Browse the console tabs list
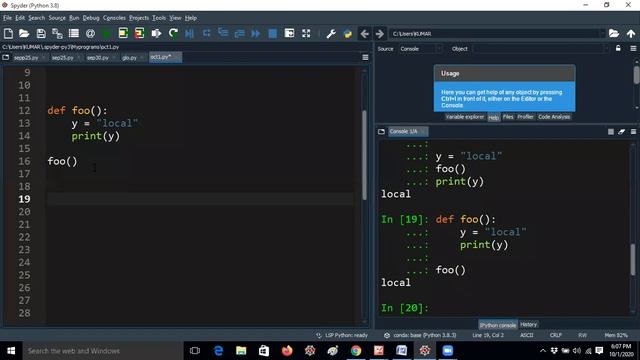The image size is (640, 360). [381, 131]
